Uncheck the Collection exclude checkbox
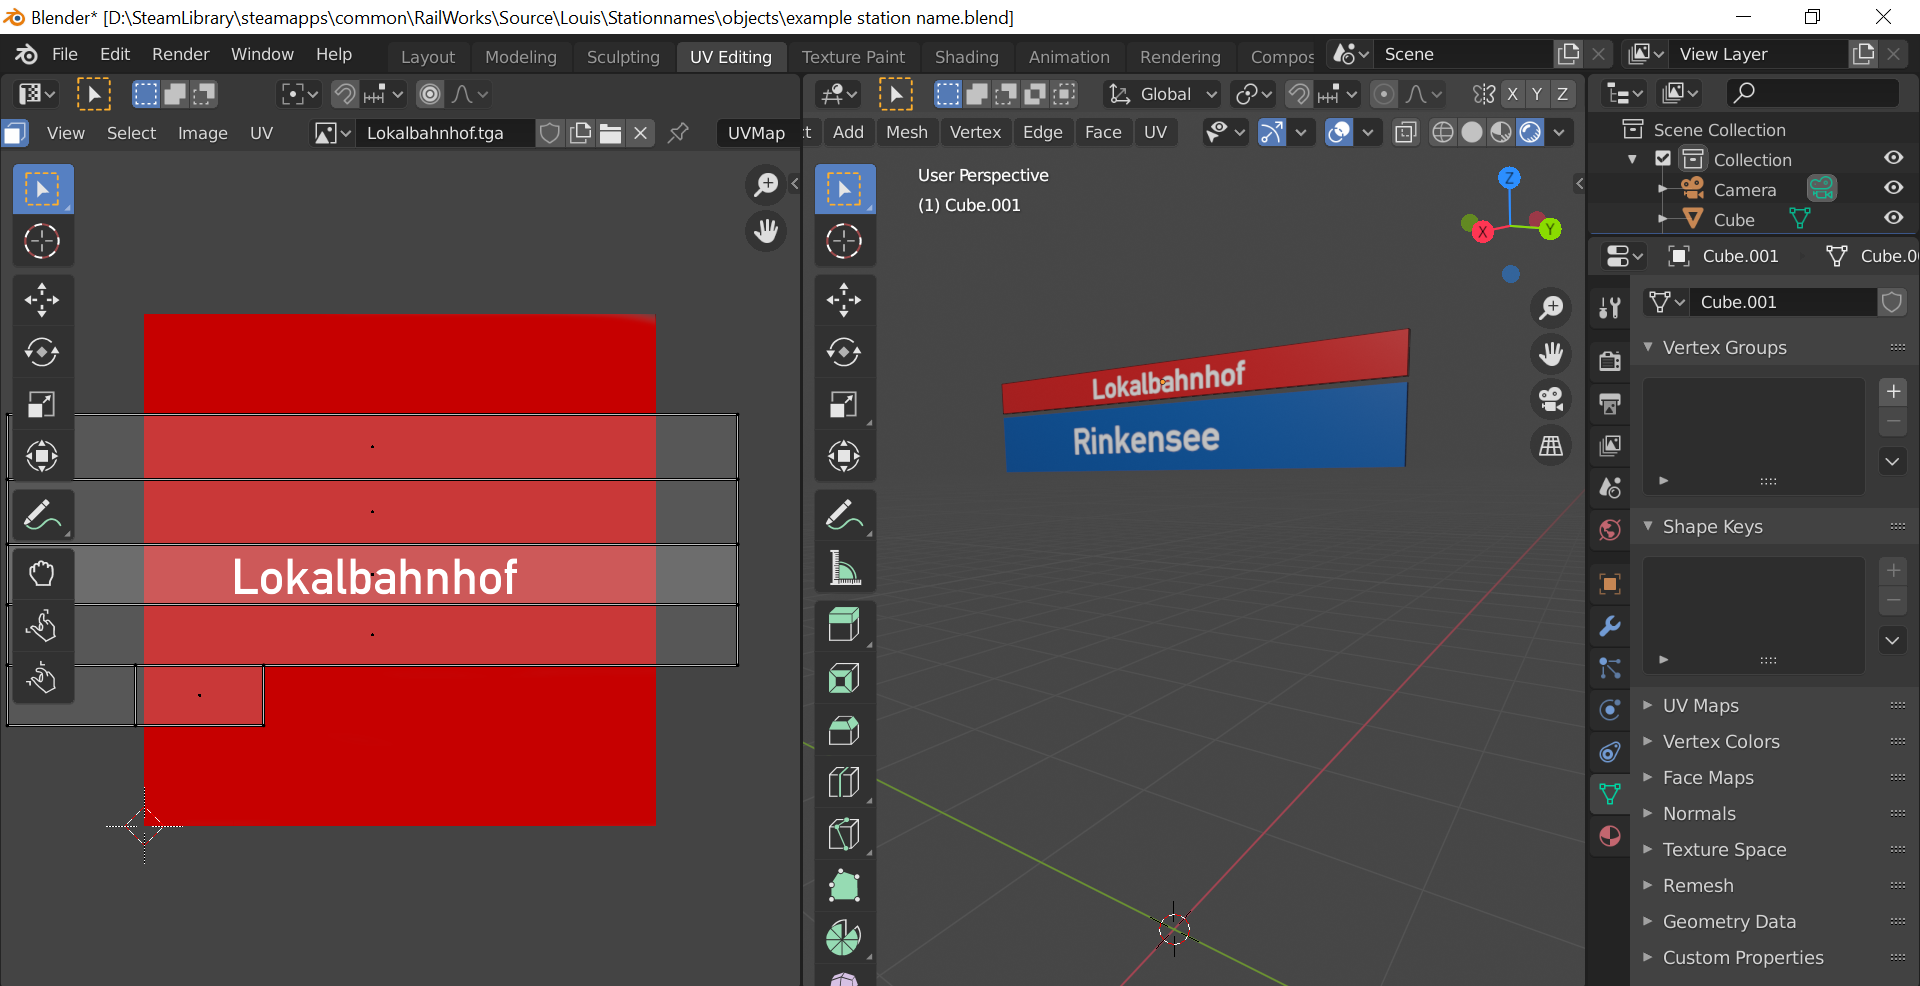The height and width of the screenshot is (986, 1920). 1663,159
